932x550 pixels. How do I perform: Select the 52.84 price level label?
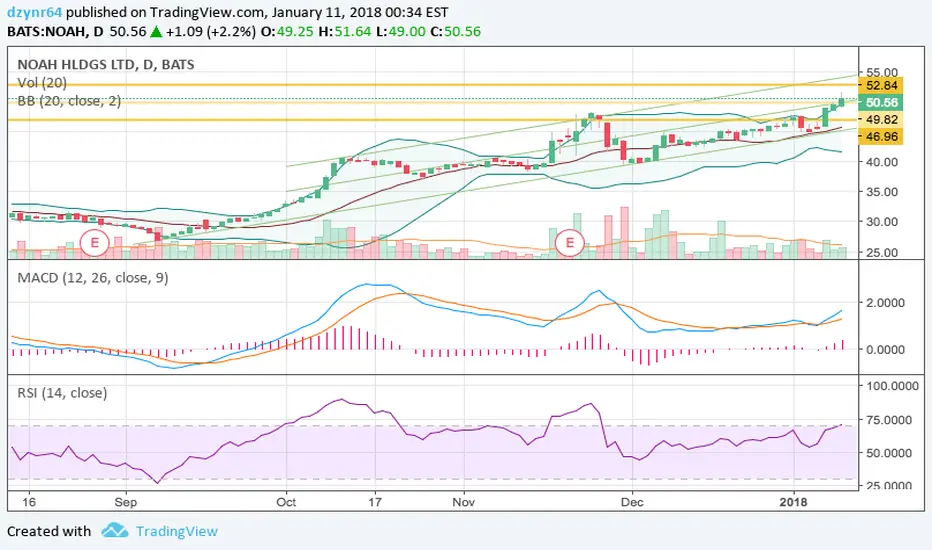pos(881,85)
